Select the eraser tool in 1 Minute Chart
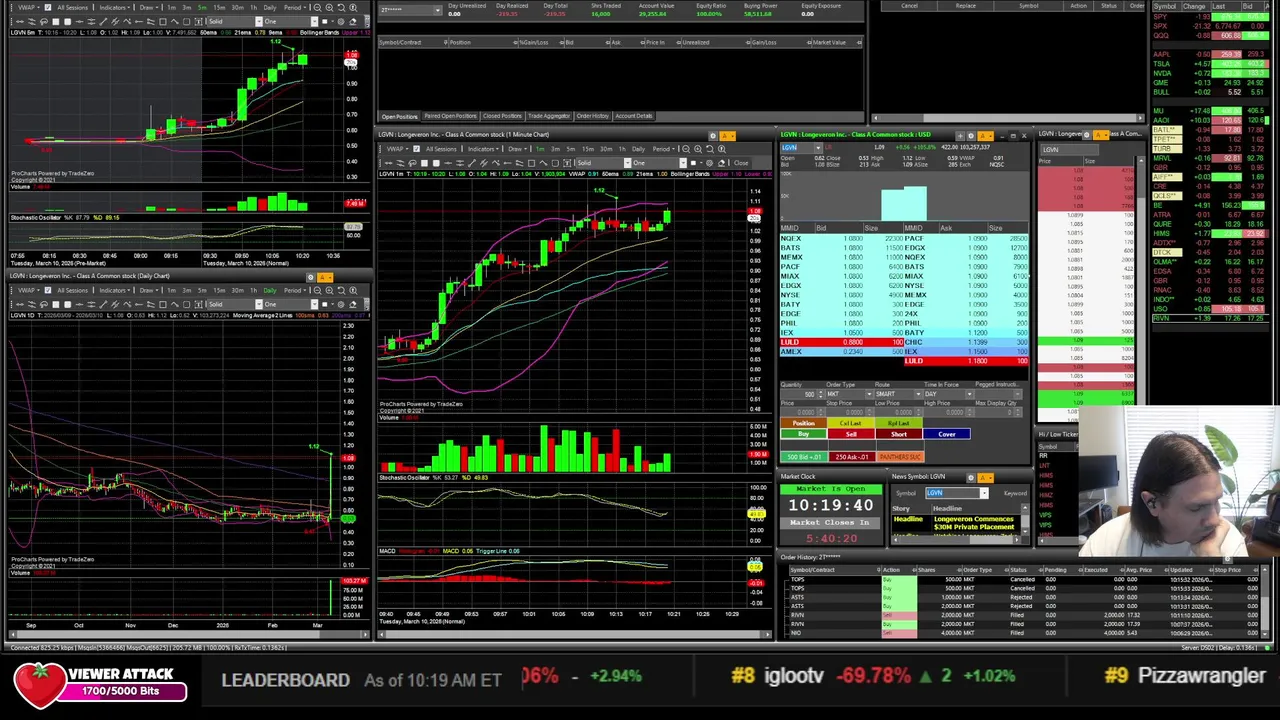 tap(721, 163)
